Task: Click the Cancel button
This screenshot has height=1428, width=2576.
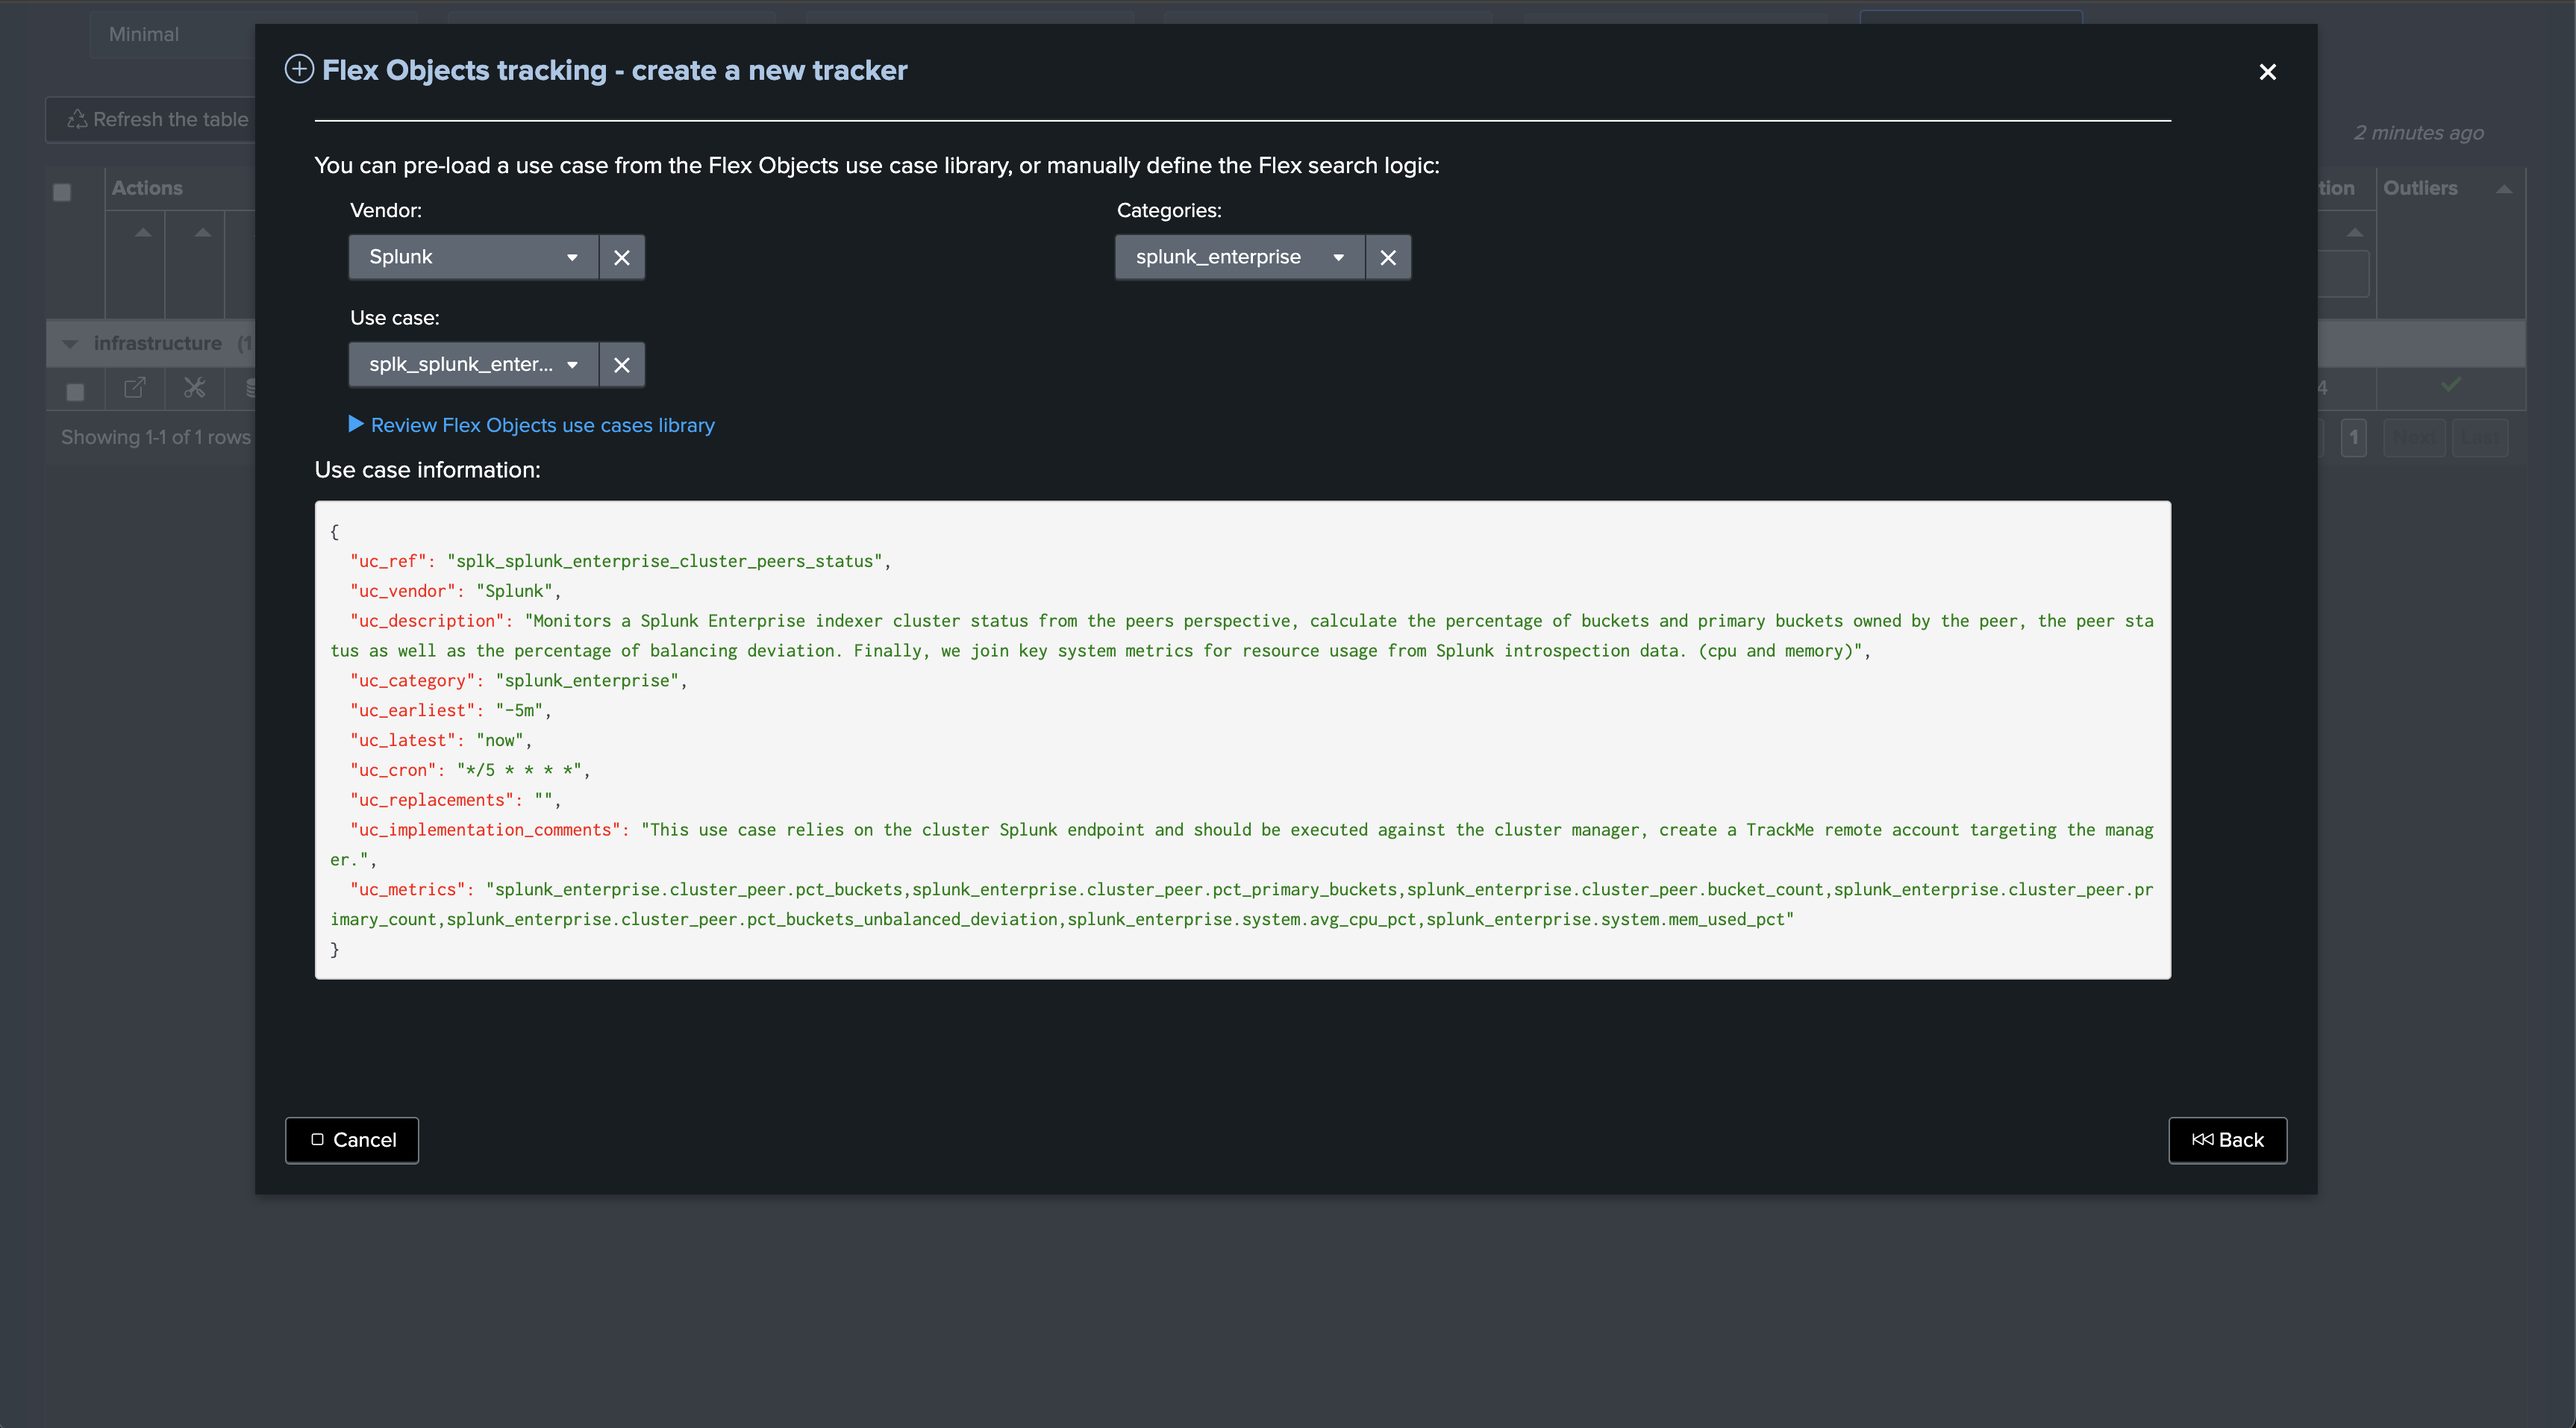Action: click(352, 1140)
